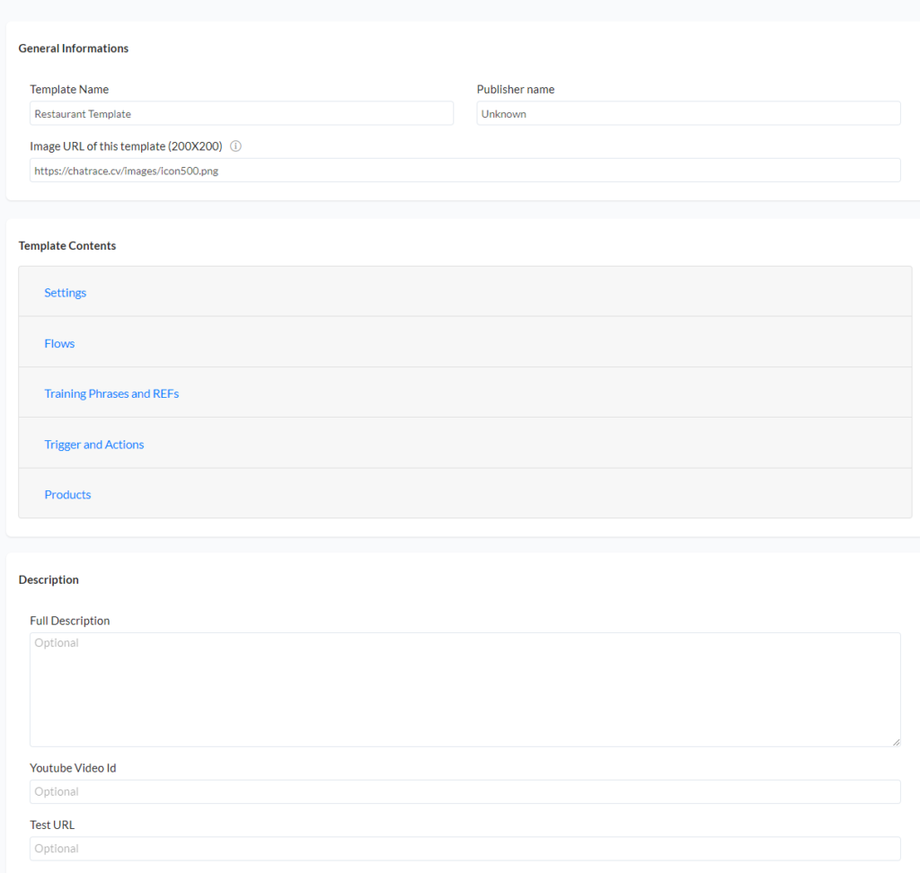The height and width of the screenshot is (873, 920).
Task: Click the Image URL of this template label
Action: tap(126, 146)
